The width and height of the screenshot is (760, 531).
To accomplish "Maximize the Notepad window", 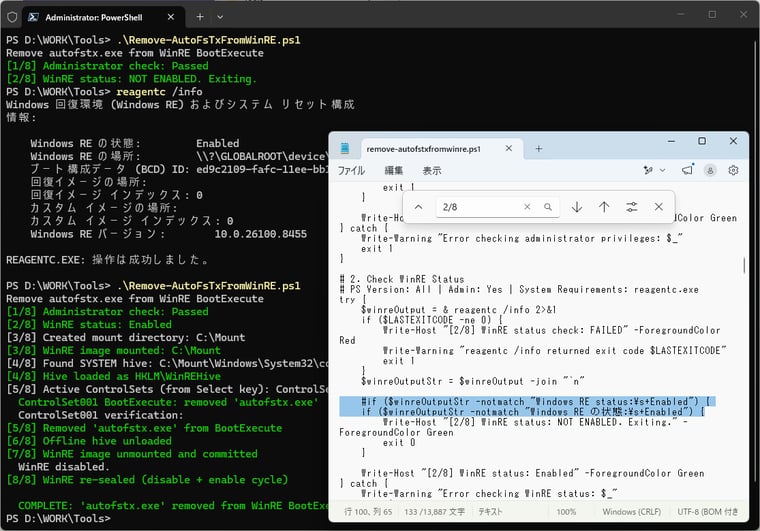I will tap(702, 141).
